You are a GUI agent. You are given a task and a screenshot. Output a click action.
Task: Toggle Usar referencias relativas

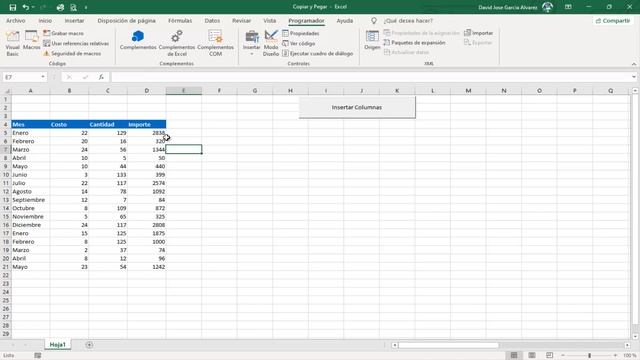point(76,43)
